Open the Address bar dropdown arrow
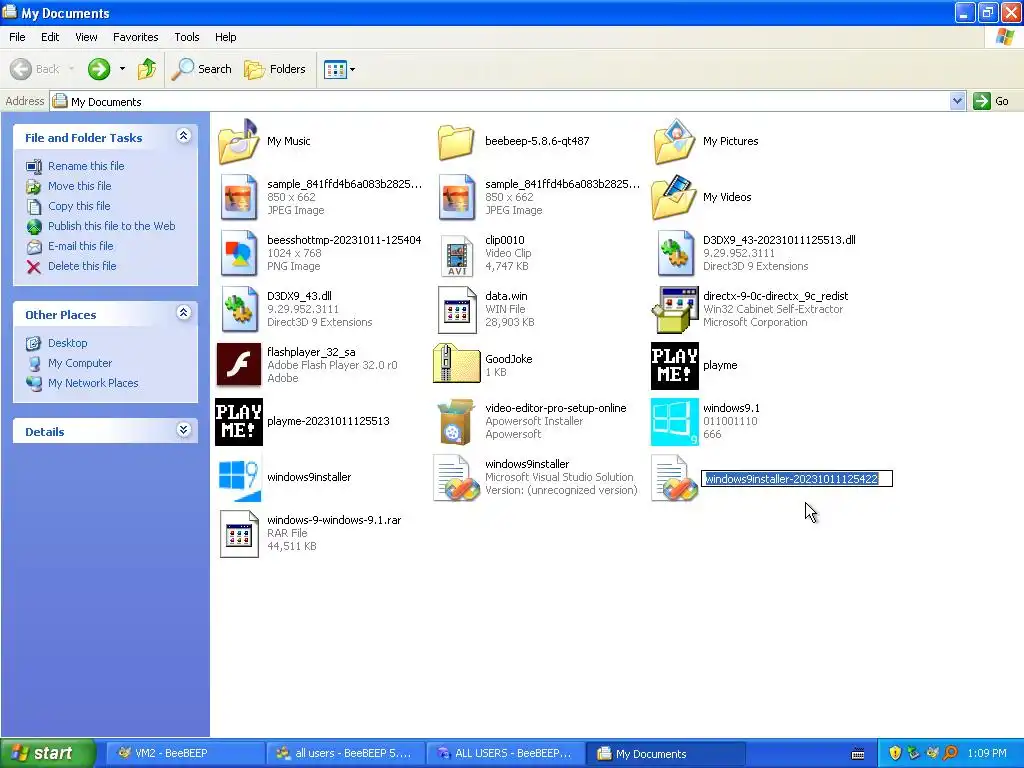Viewport: 1024px width, 768px height. click(x=957, y=101)
